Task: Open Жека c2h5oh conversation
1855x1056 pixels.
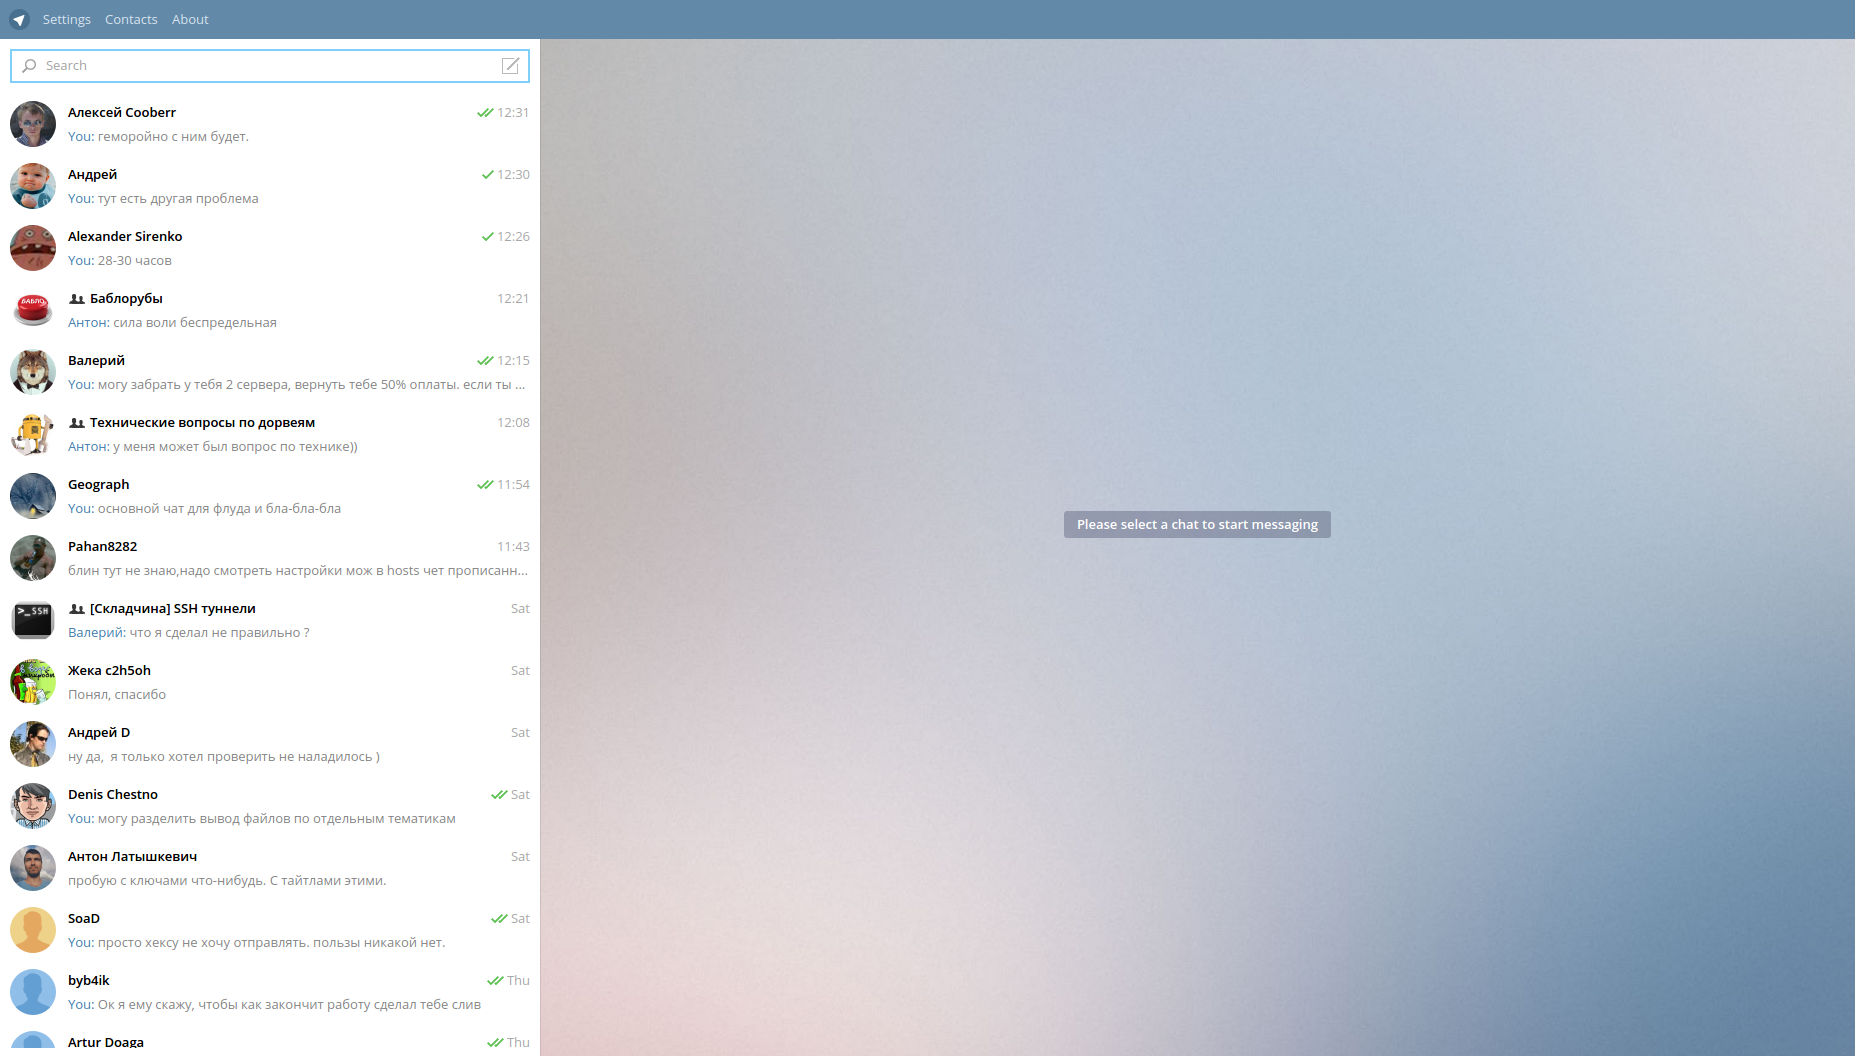Action: (x=270, y=682)
